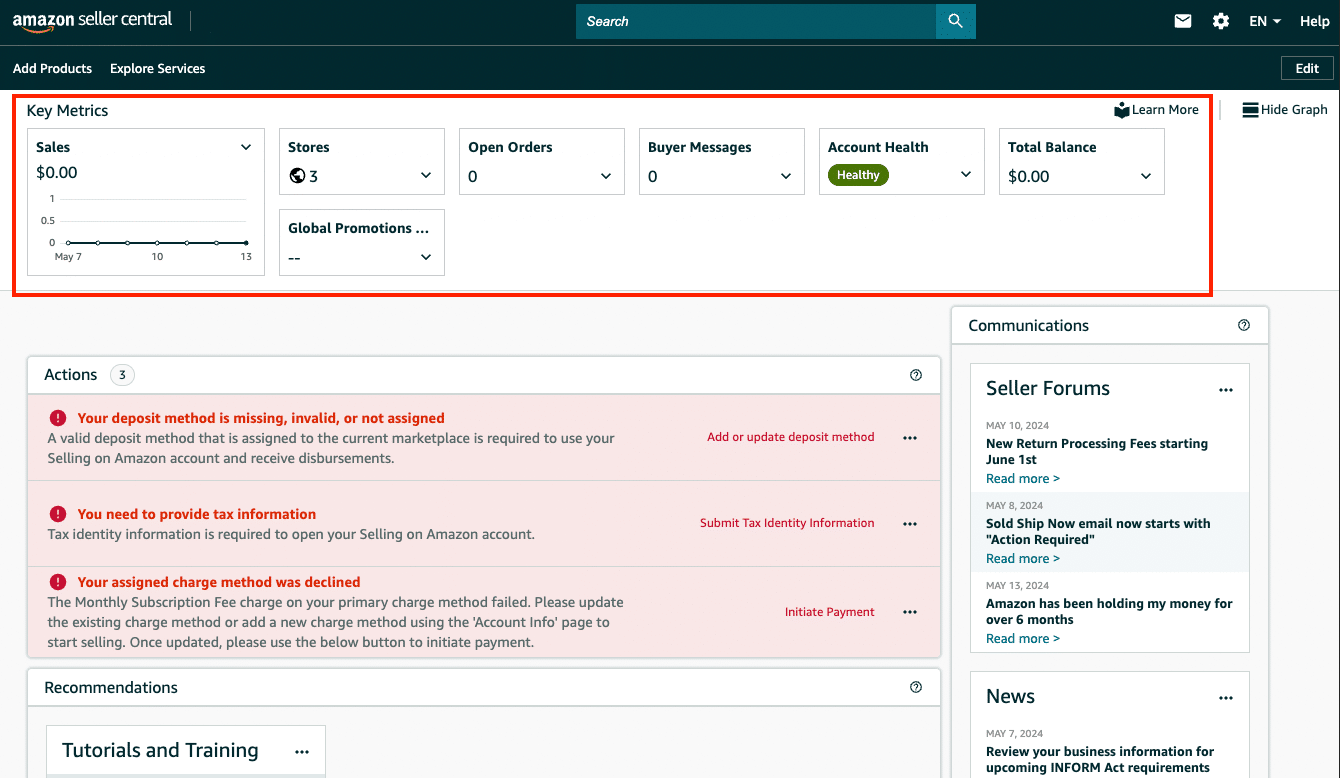The image size is (1340, 778).
Task: Open the mail messages icon
Action: pyautogui.click(x=1183, y=21)
